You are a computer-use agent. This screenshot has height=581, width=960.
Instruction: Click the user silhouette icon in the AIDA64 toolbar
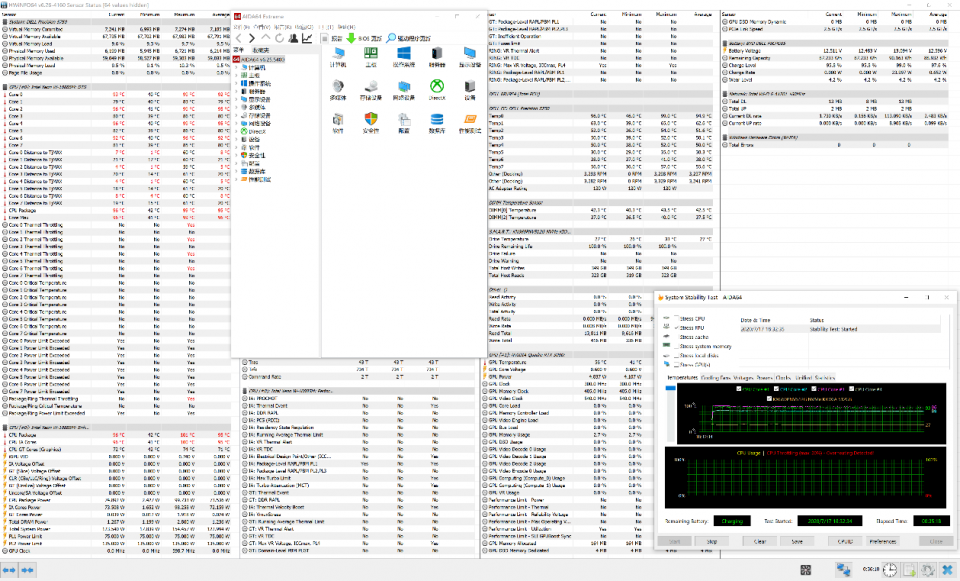293,38
